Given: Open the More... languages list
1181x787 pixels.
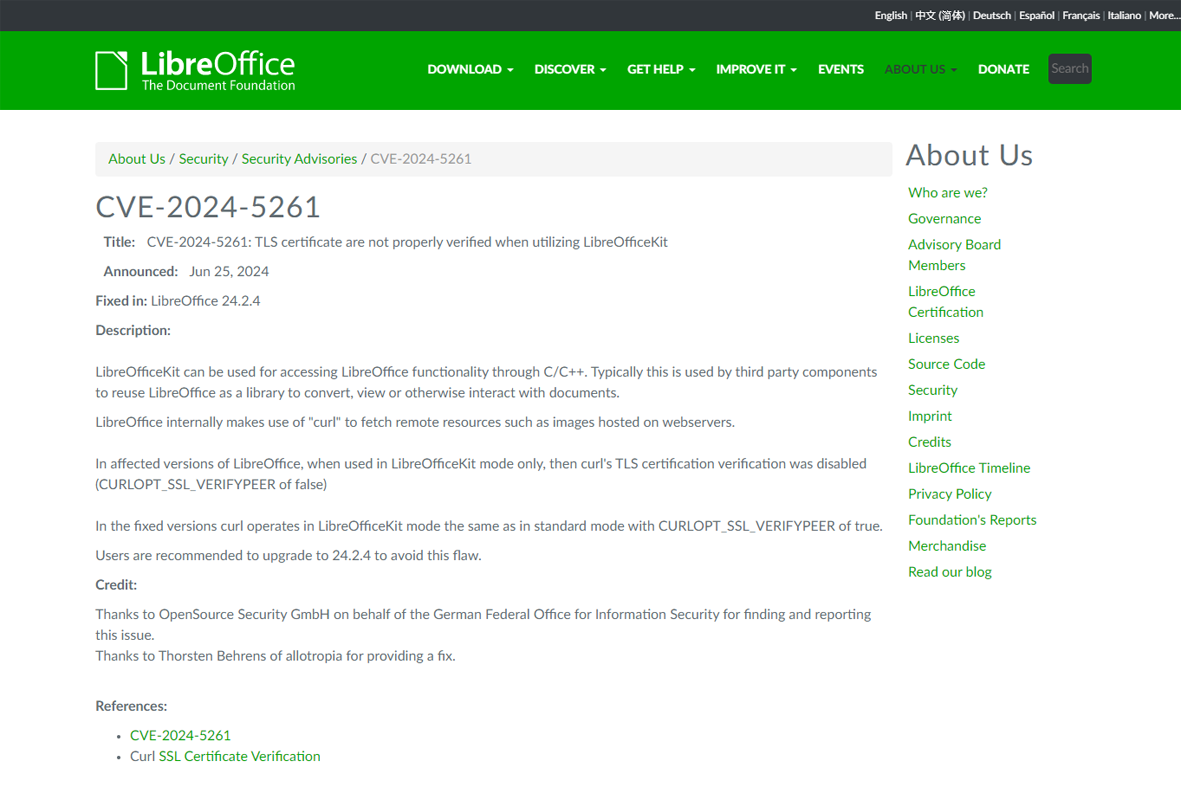Looking at the screenshot, I should (x=1163, y=15).
